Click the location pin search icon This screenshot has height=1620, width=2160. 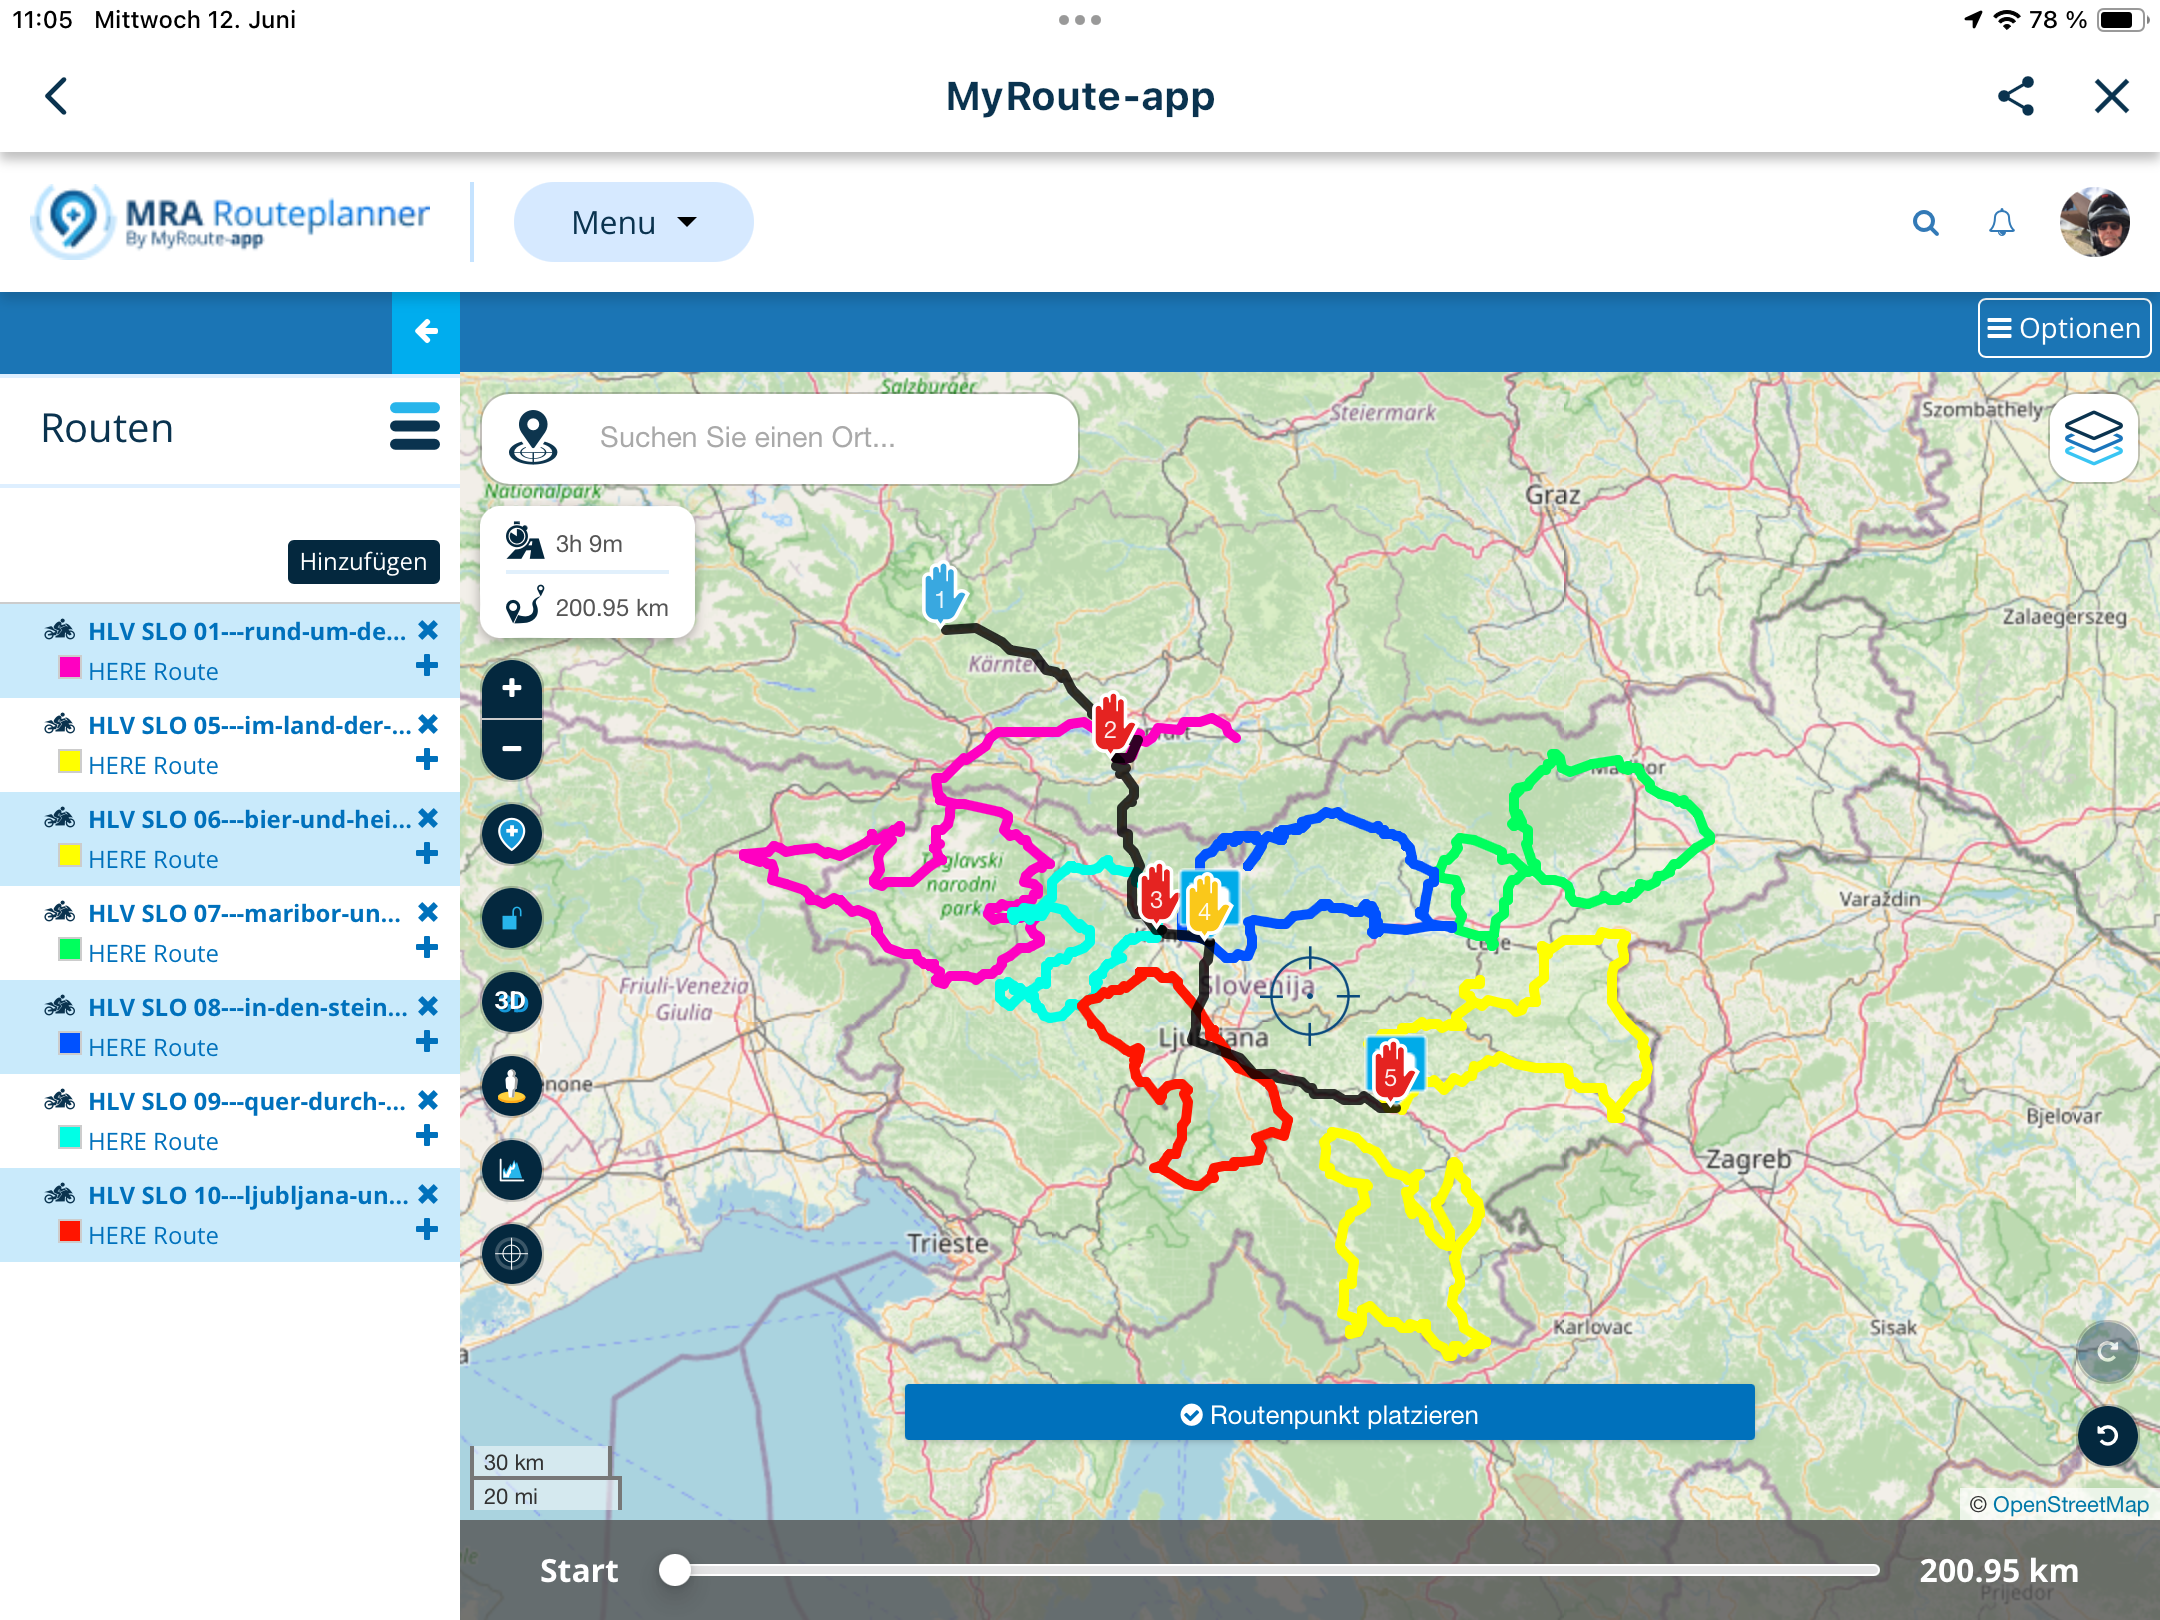click(x=533, y=438)
